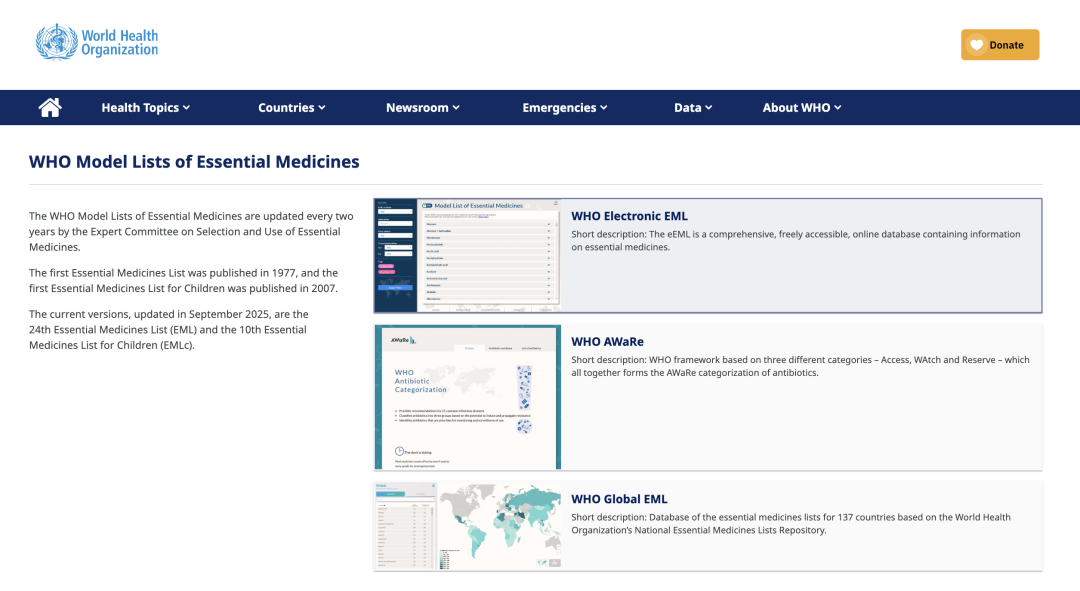Click the WHO Model Lists of Essential Medicines heading

click(194, 162)
